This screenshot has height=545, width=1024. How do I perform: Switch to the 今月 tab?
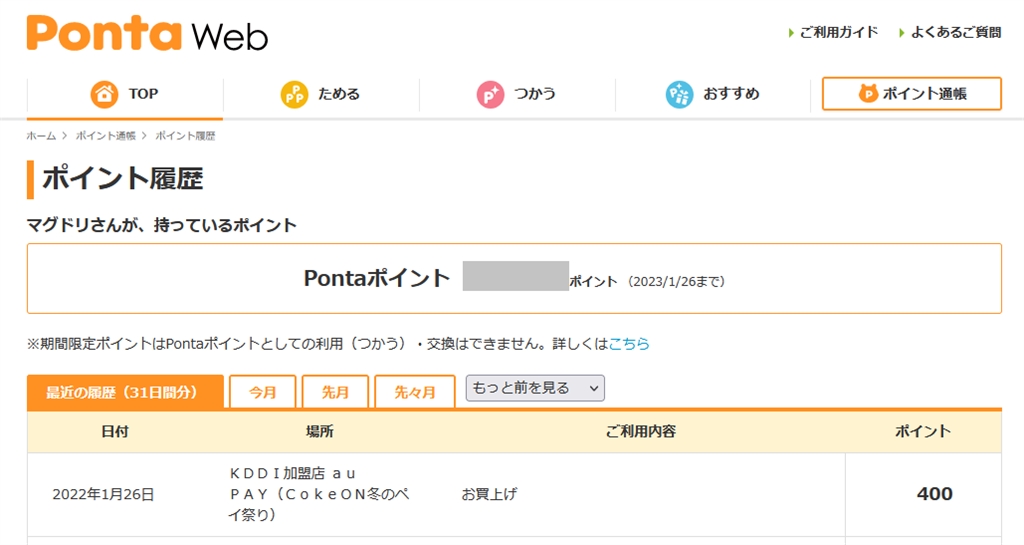click(x=263, y=392)
